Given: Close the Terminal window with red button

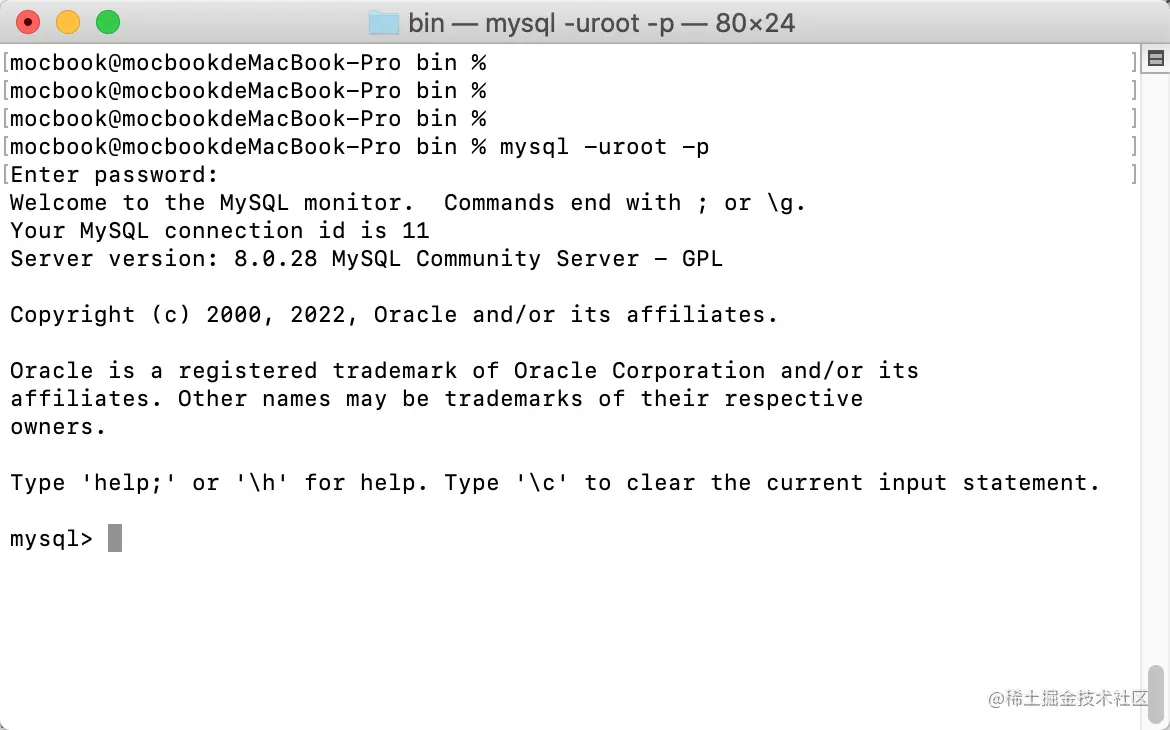Looking at the screenshot, I should coord(28,22).
